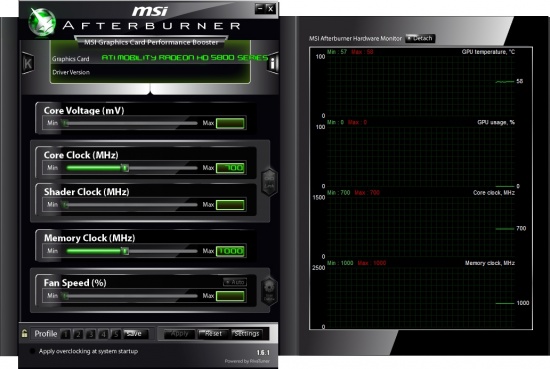550x369 pixels.
Task: Detach the hardware monitor panel
Action: pyautogui.click(x=420, y=38)
